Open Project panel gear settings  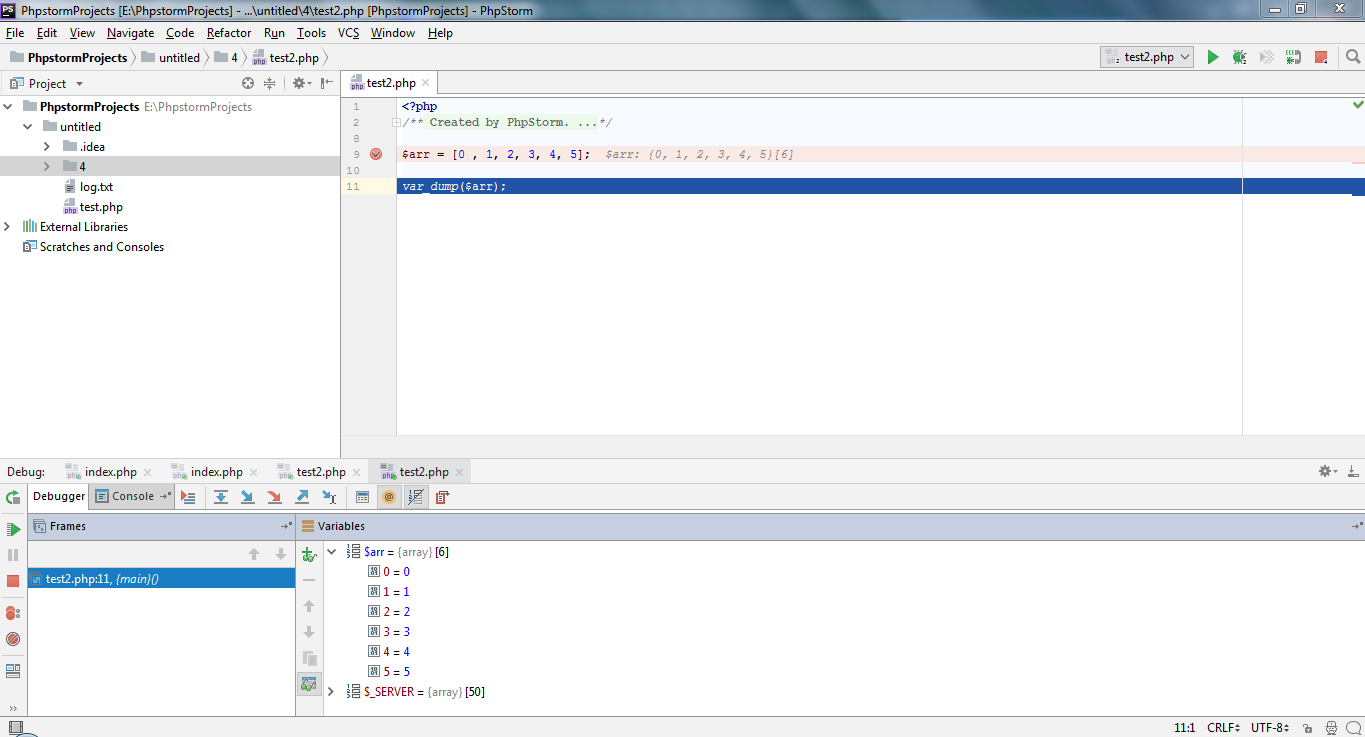coord(301,83)
